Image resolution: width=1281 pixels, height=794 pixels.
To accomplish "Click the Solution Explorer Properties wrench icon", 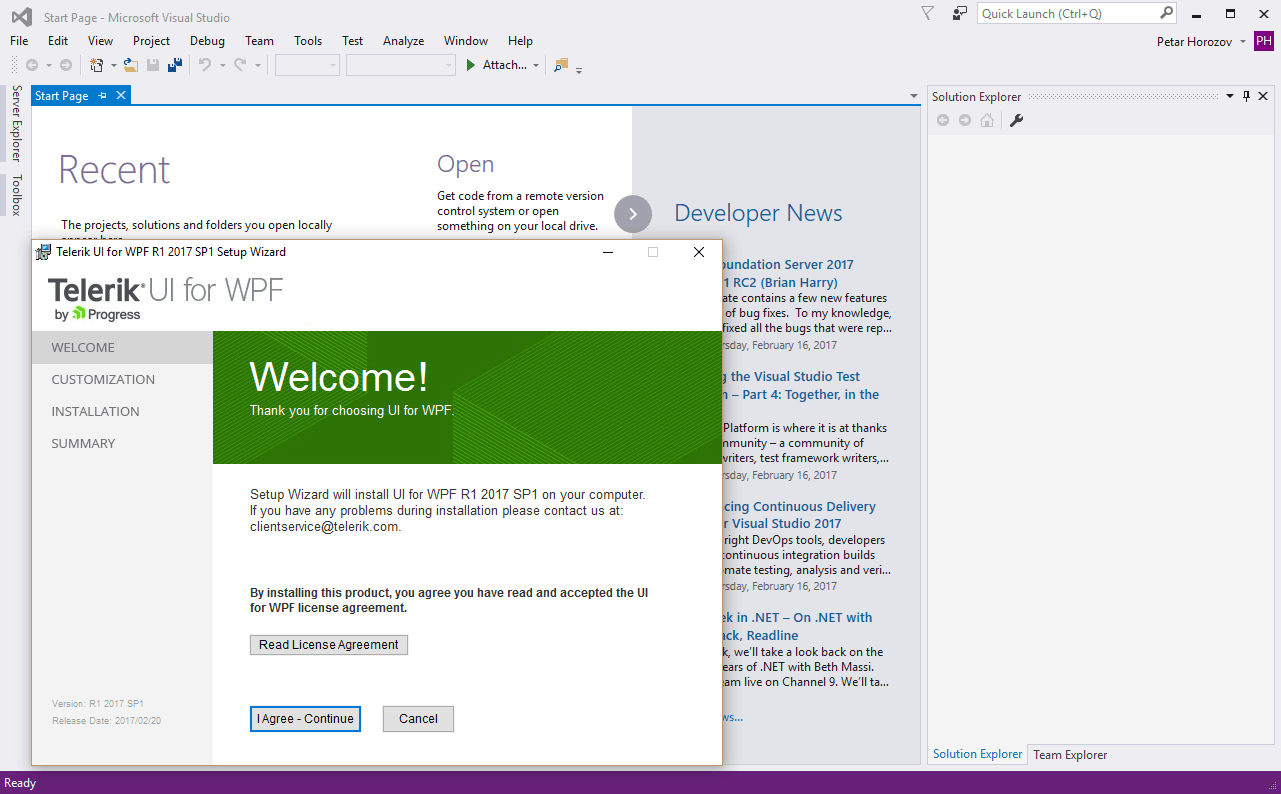I will pyautogui.click(x=1017, y=120).
